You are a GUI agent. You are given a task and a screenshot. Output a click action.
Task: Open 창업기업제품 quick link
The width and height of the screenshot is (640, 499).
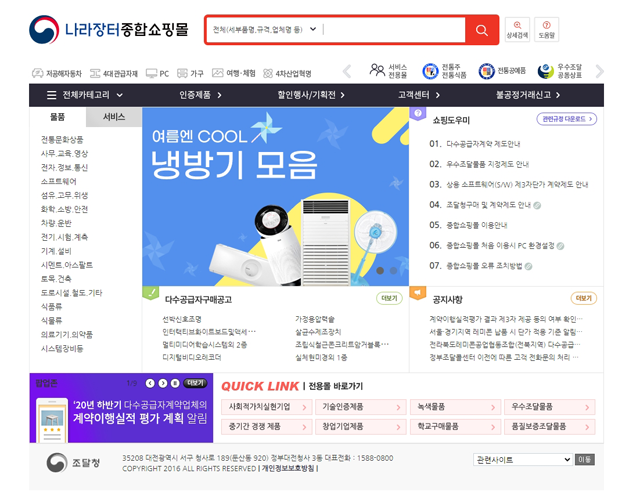(361, 427)
